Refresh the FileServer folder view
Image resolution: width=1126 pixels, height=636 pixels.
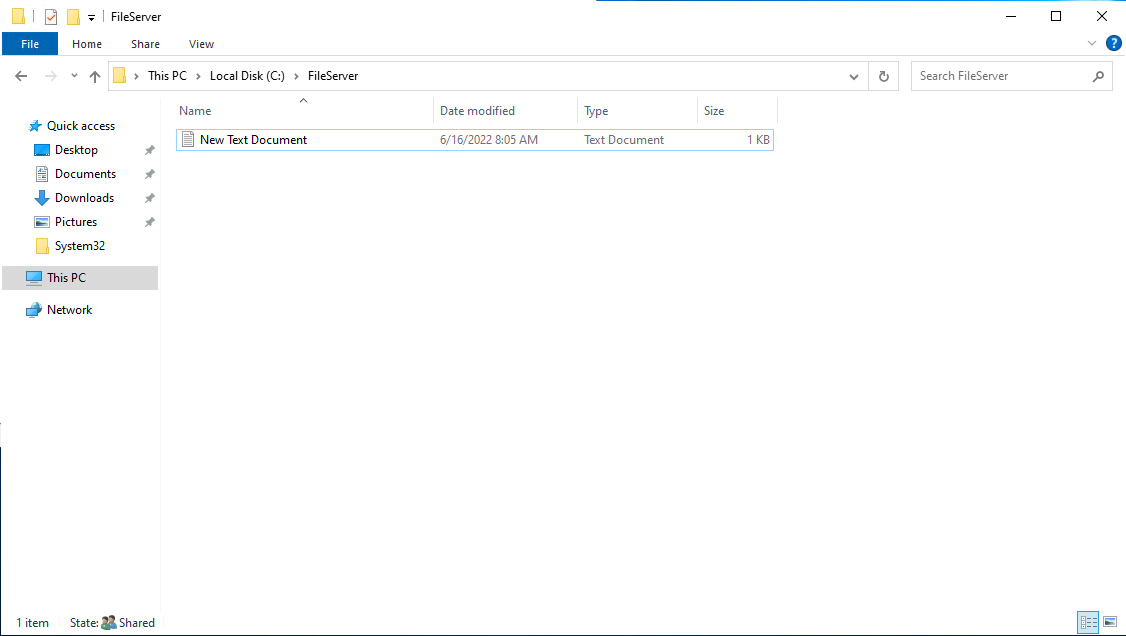(x=884, y=76)
